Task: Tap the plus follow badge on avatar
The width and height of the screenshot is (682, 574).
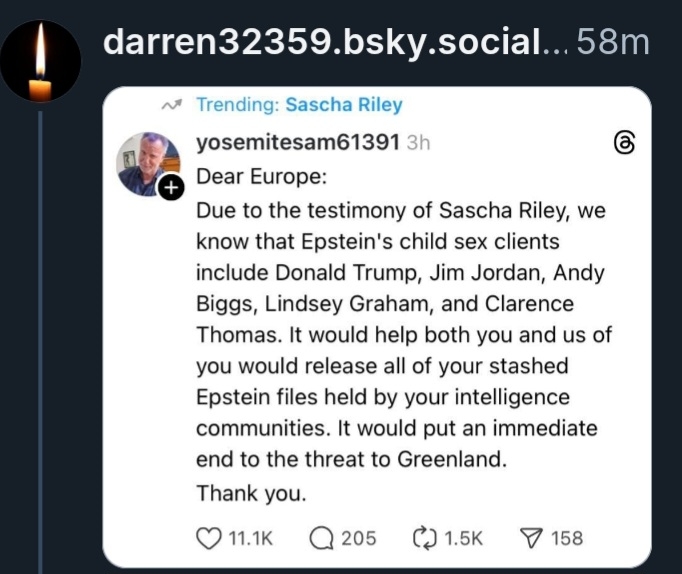Action: (x=172, y=187)
